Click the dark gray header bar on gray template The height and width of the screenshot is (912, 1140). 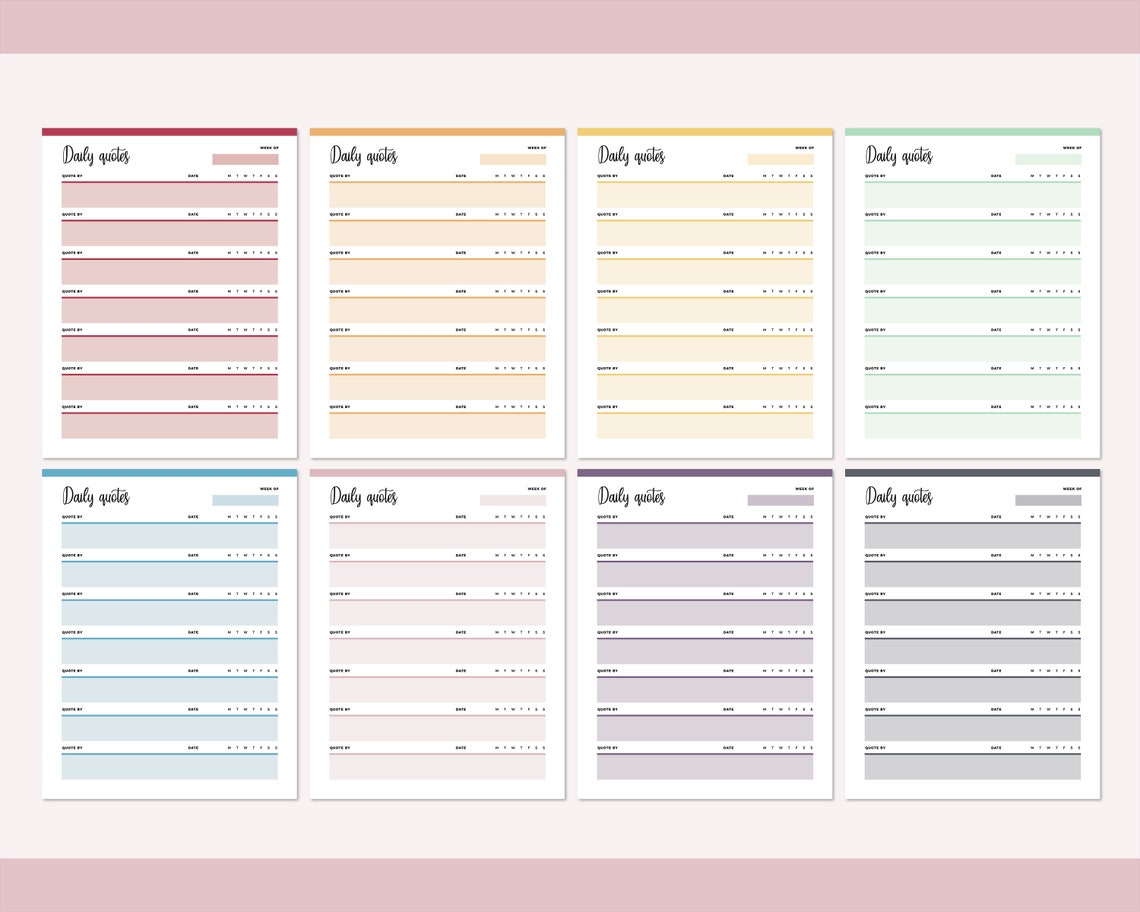pyautogui.click(x=972, y=471)
